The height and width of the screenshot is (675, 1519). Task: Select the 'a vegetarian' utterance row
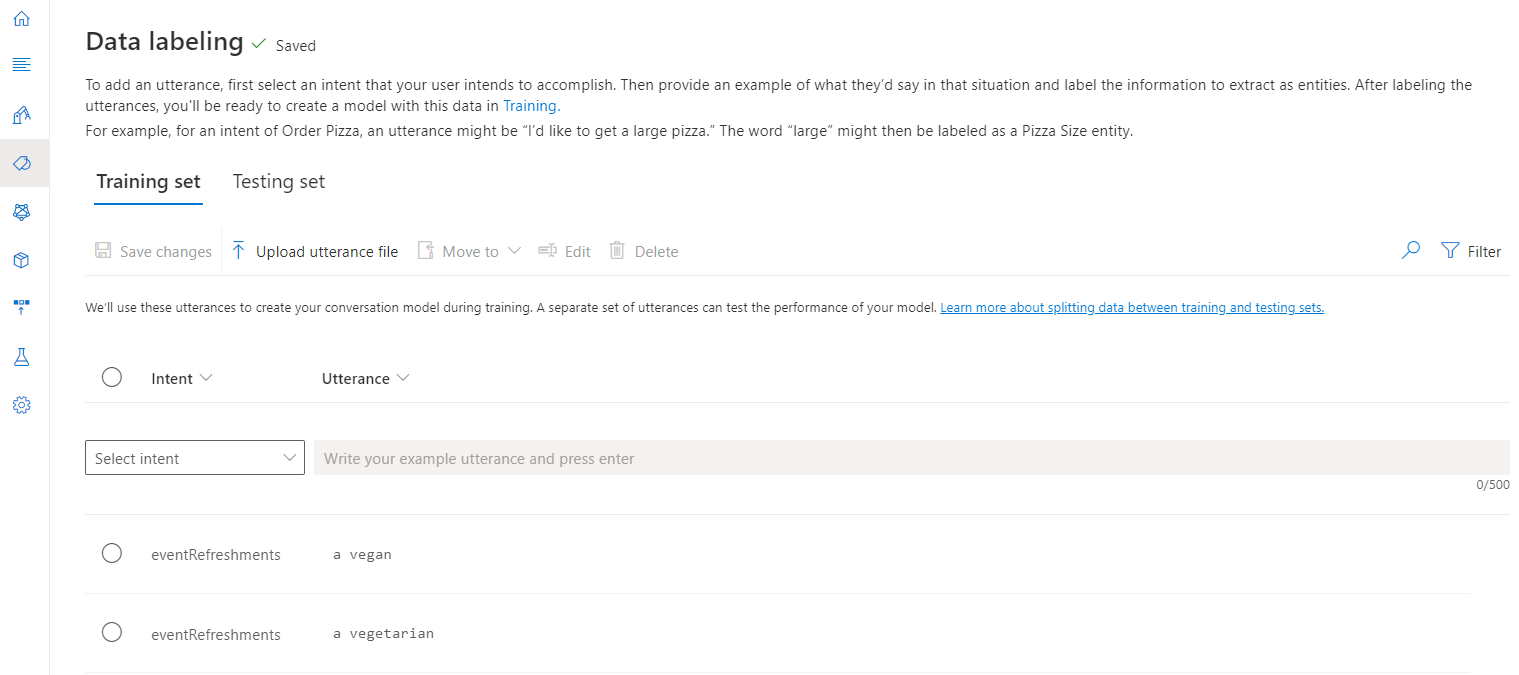111,631
